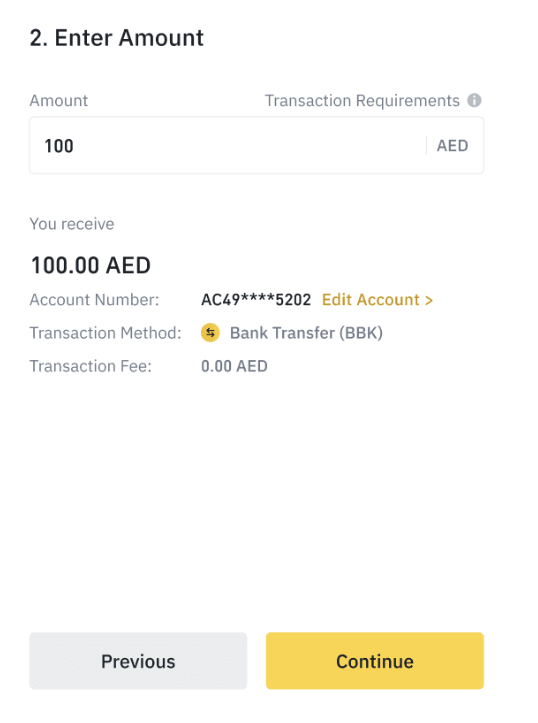Select the AED currency suffix in amount box
This screenshot has height=723, width=538.
tap(452, 146)
